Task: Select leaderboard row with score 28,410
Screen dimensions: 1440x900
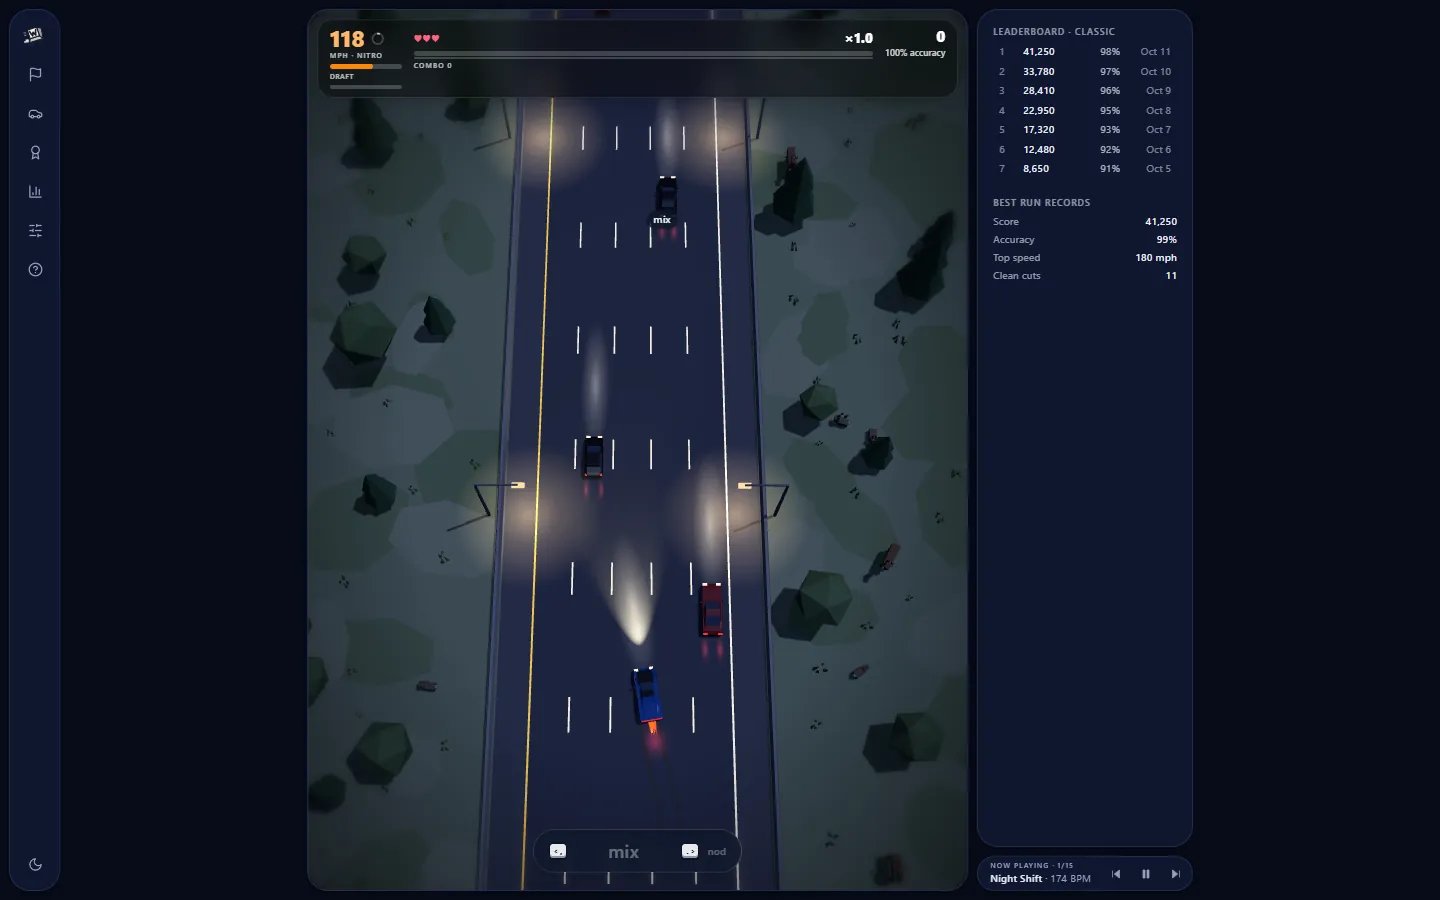Action: click(1085, 91)
